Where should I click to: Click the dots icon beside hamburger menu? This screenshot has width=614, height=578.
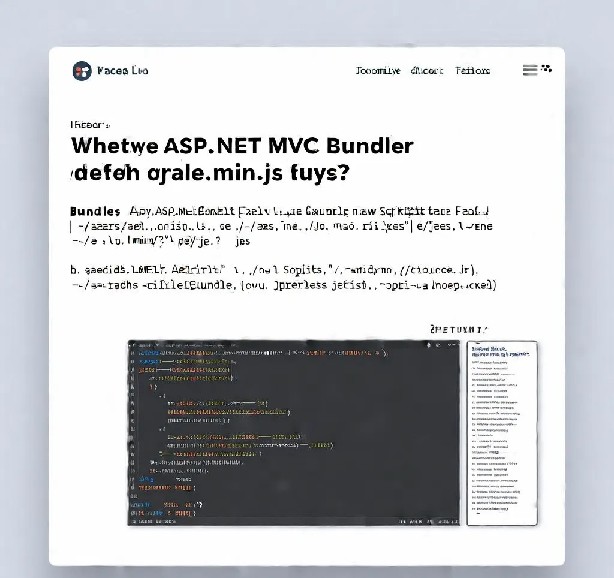(x=547, y=69)
